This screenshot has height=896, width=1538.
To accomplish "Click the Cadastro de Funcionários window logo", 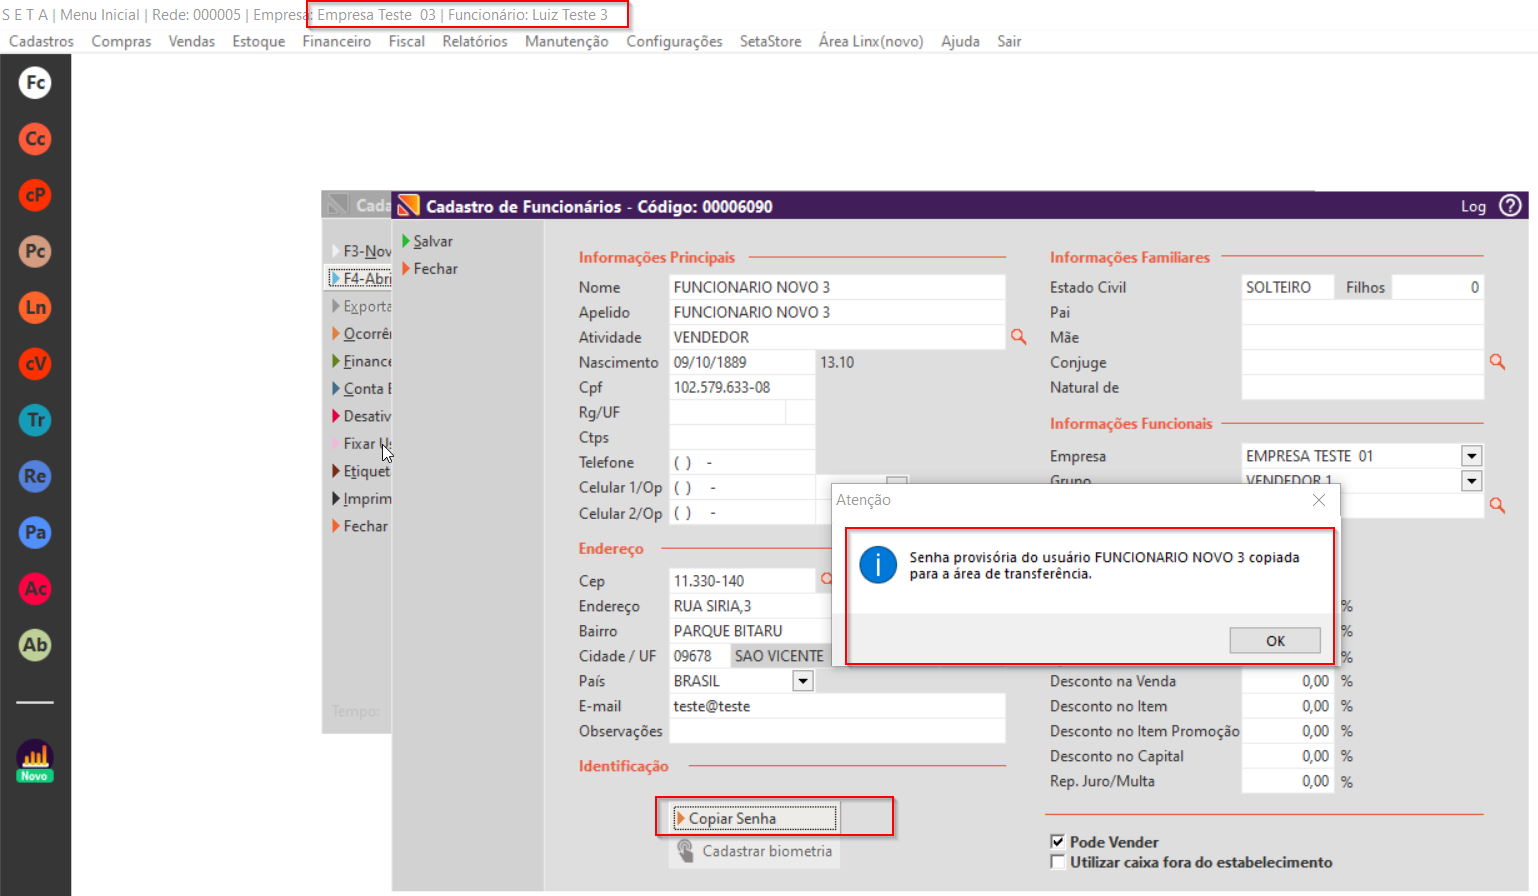I will pos(408,206).
